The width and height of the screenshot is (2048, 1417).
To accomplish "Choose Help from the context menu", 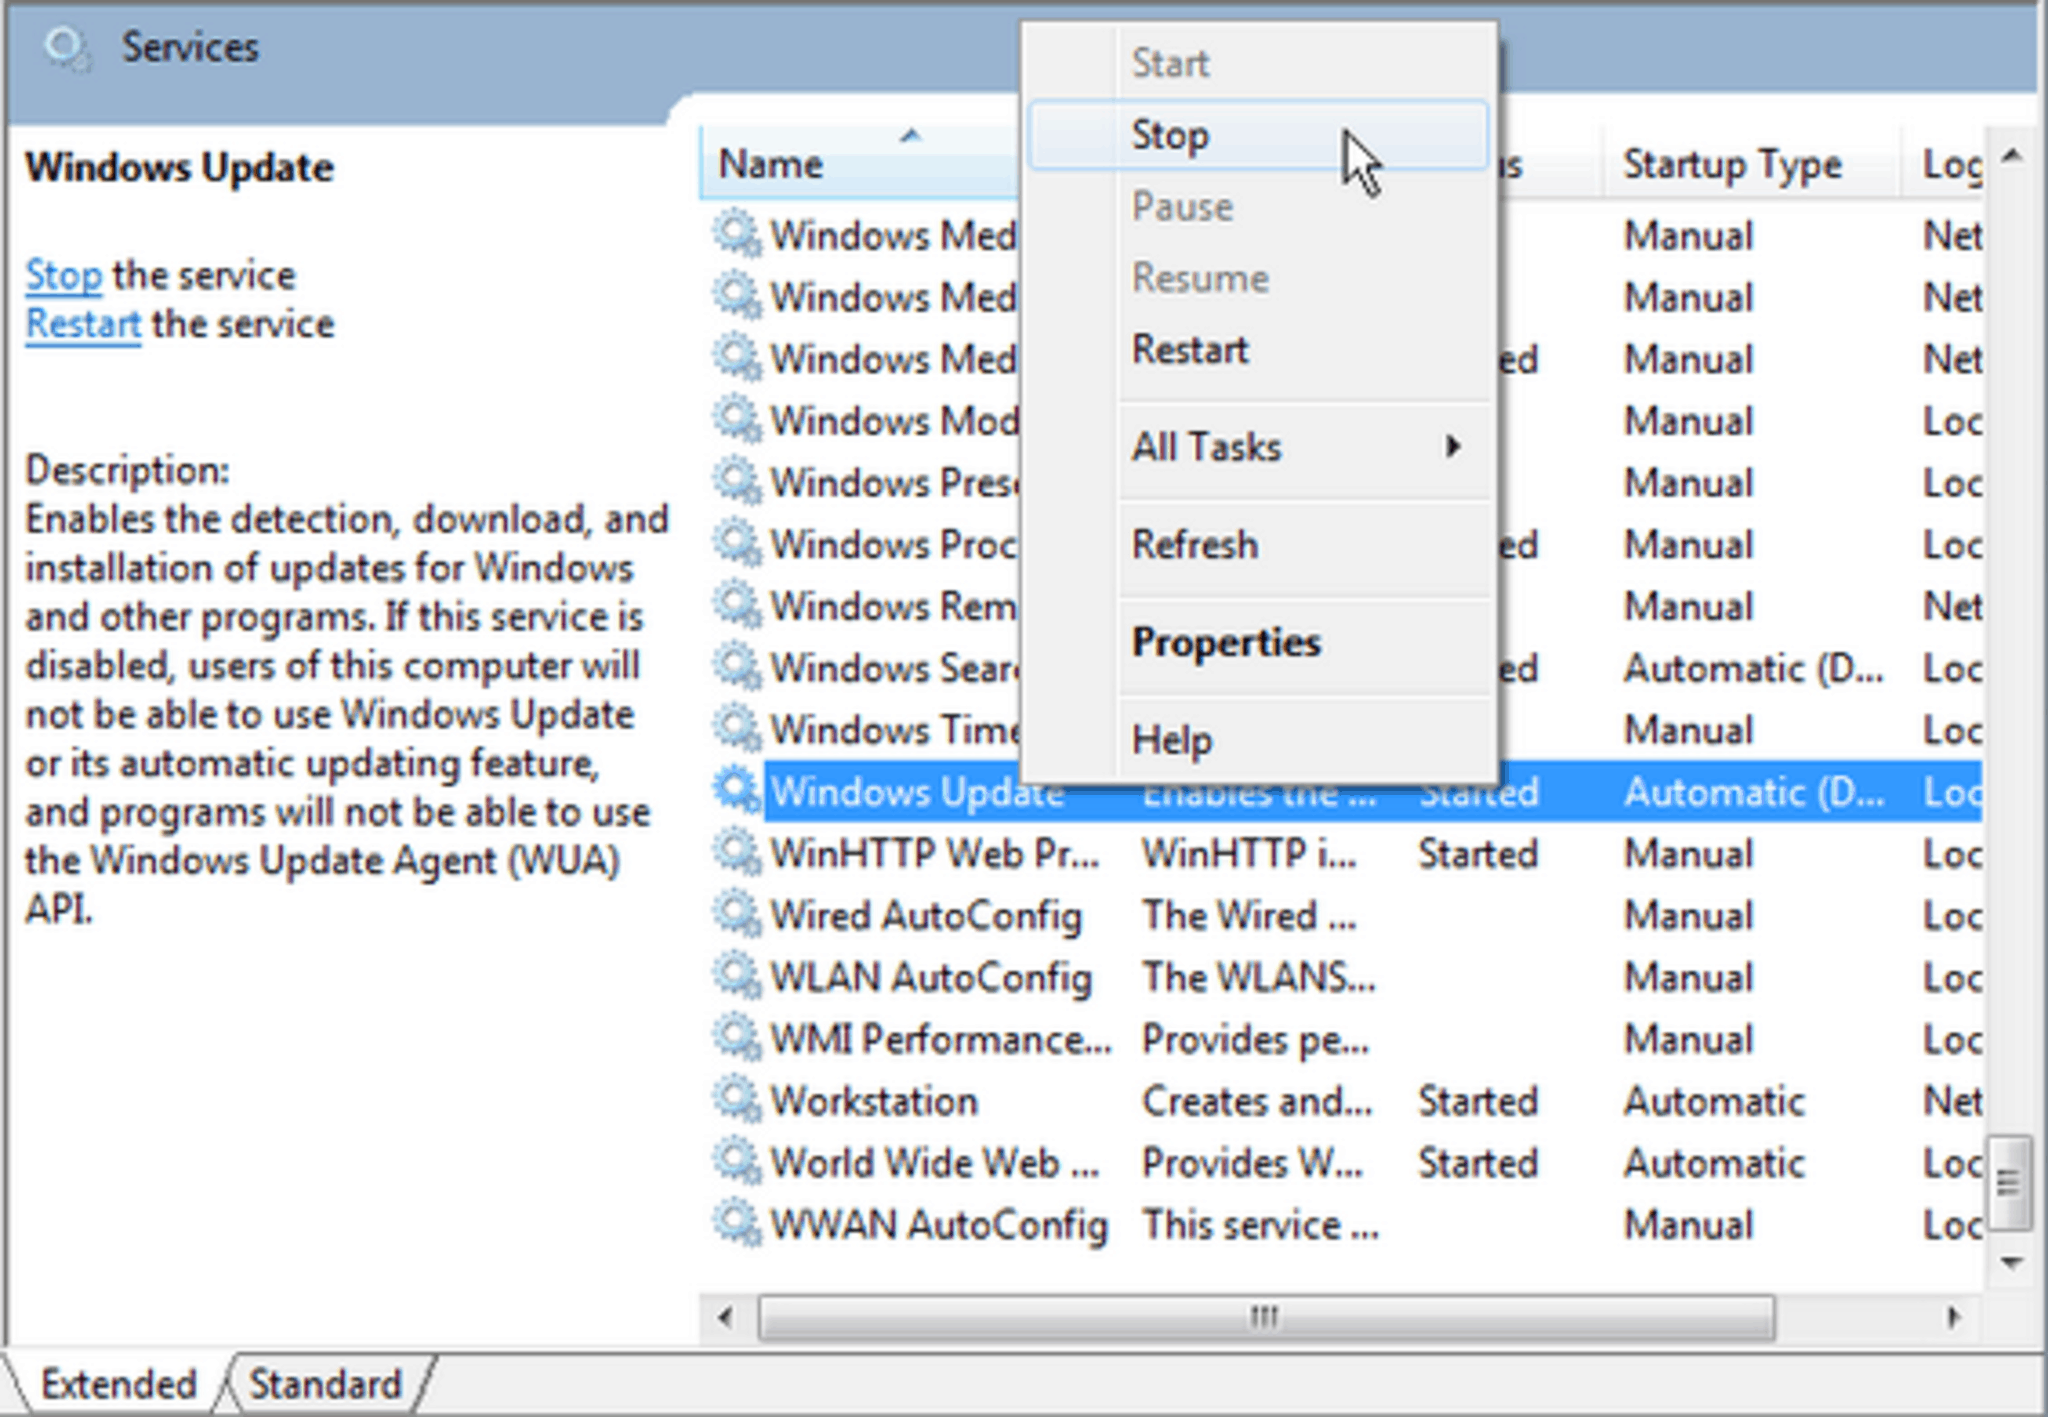I will pos(1258,740).
